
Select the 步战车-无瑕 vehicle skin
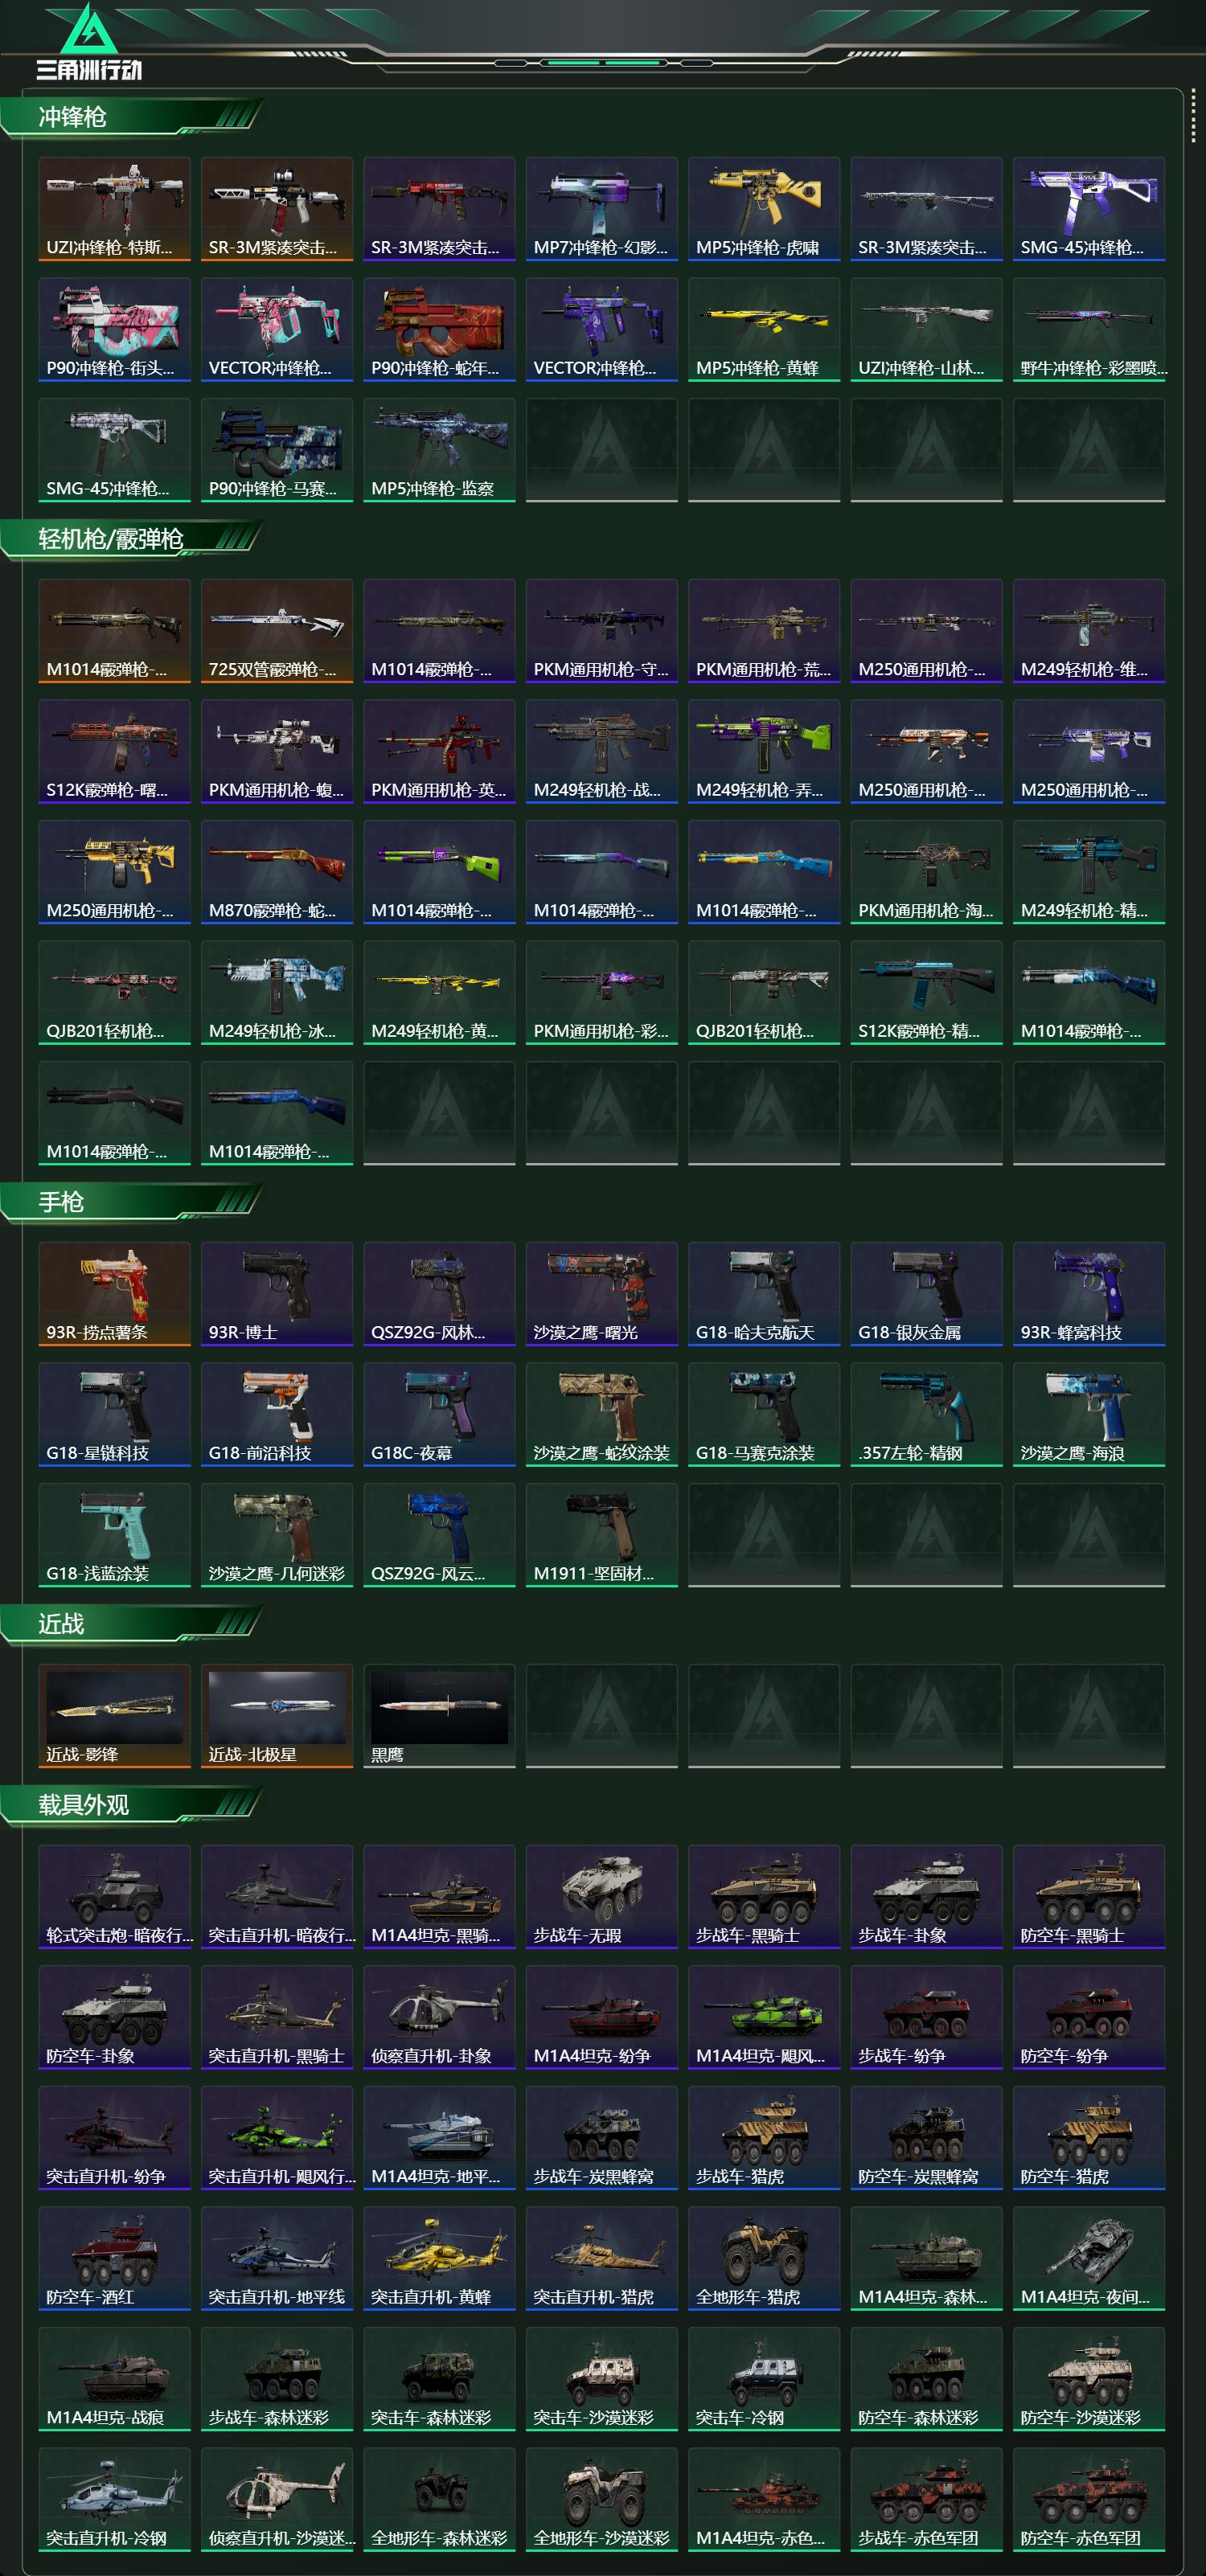pyautogui.click(x=601, y=1897)
